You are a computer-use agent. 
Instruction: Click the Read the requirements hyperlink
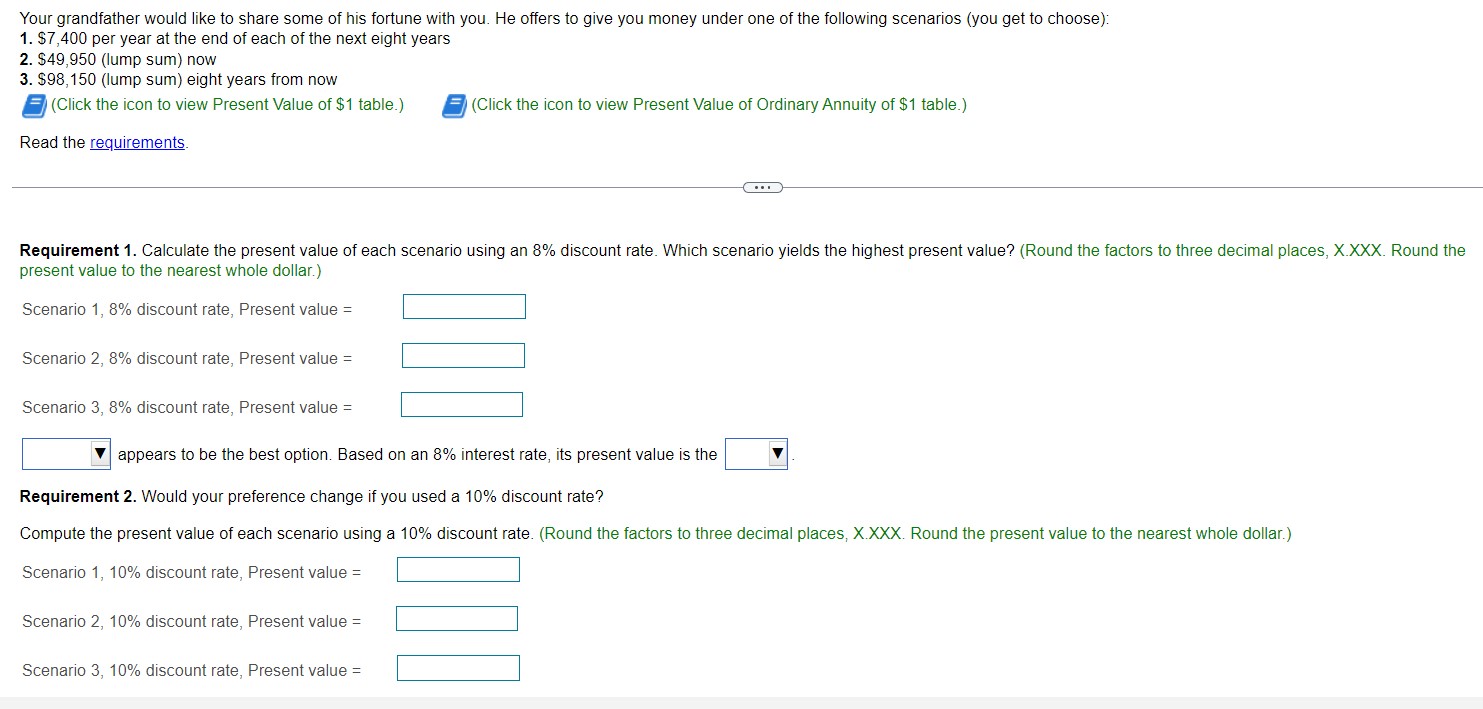pos(137,142)
